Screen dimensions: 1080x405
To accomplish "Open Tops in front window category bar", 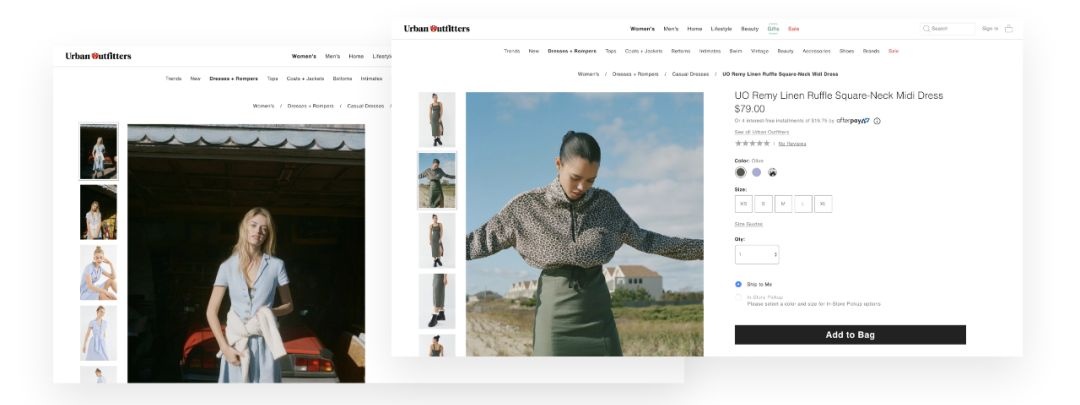I will [611, 51].
